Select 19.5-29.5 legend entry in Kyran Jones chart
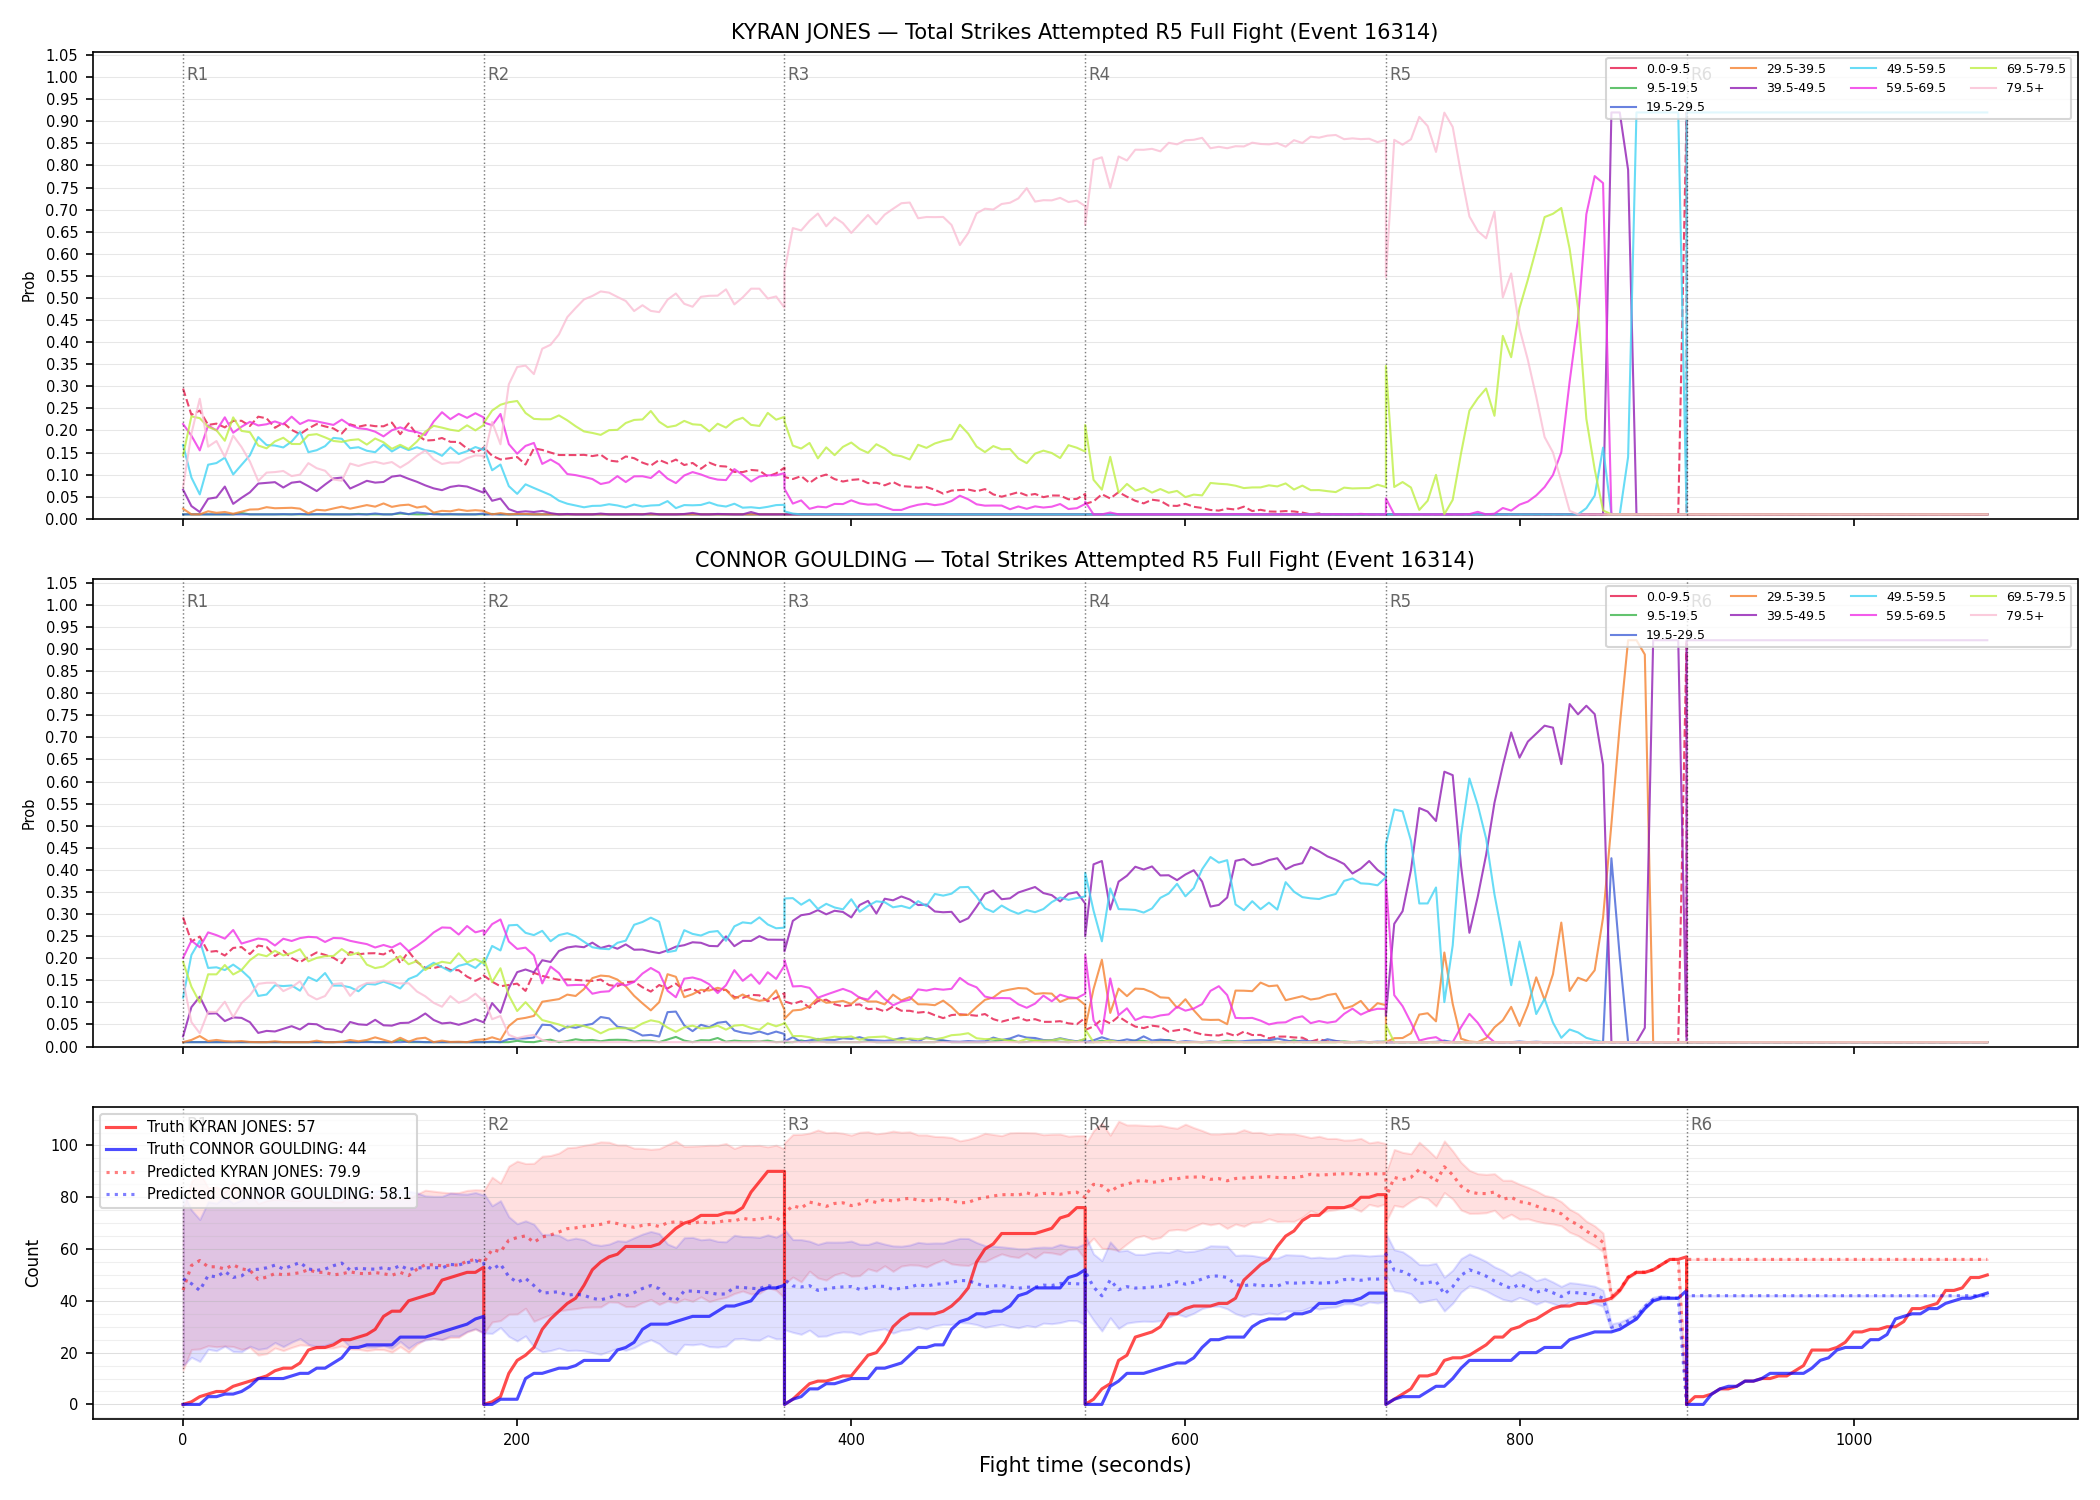 (1658, 107)
